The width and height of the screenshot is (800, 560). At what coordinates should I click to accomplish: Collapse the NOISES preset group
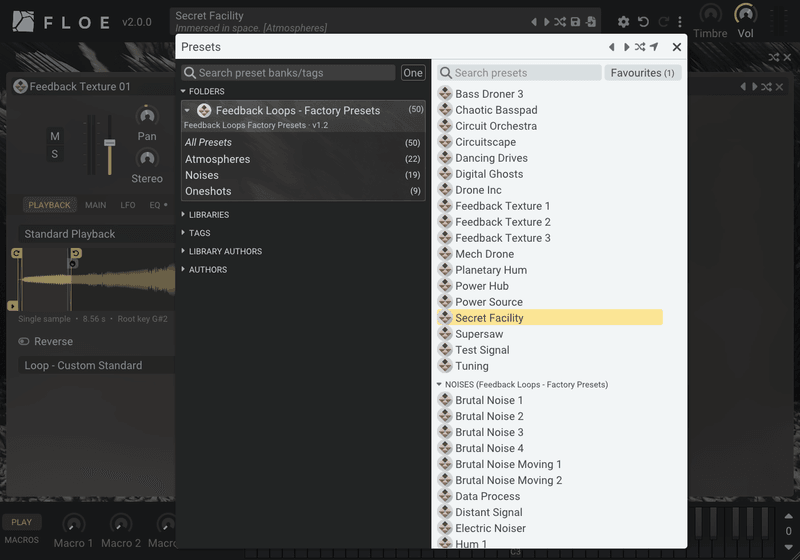439,385
